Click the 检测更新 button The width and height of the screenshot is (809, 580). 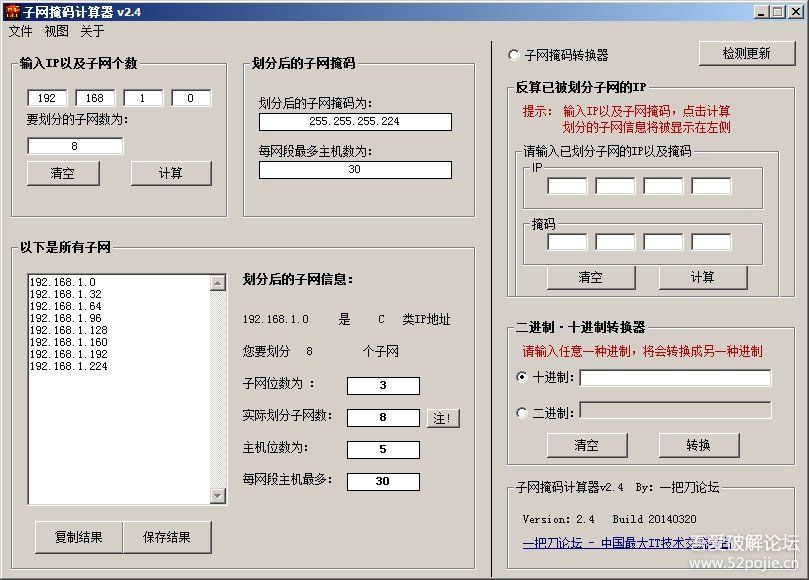point(746,54)
